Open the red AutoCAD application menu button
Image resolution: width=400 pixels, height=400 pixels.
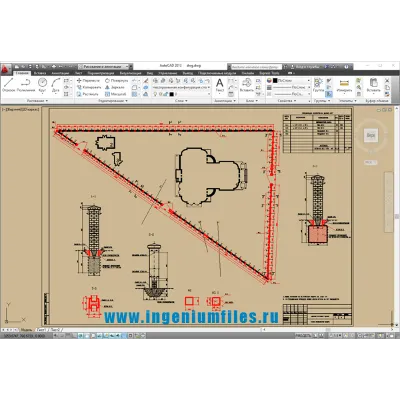pyautogui.click(x=5, y=69)
